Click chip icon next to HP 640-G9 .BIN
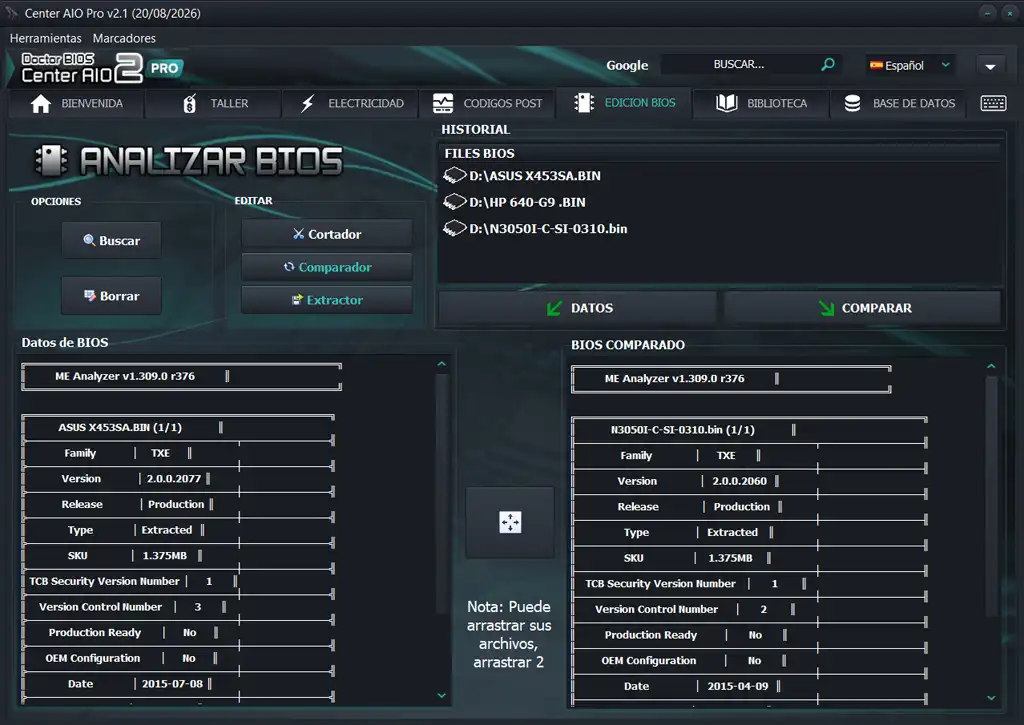Screen dimensions: 1024x725 (455, 202)
